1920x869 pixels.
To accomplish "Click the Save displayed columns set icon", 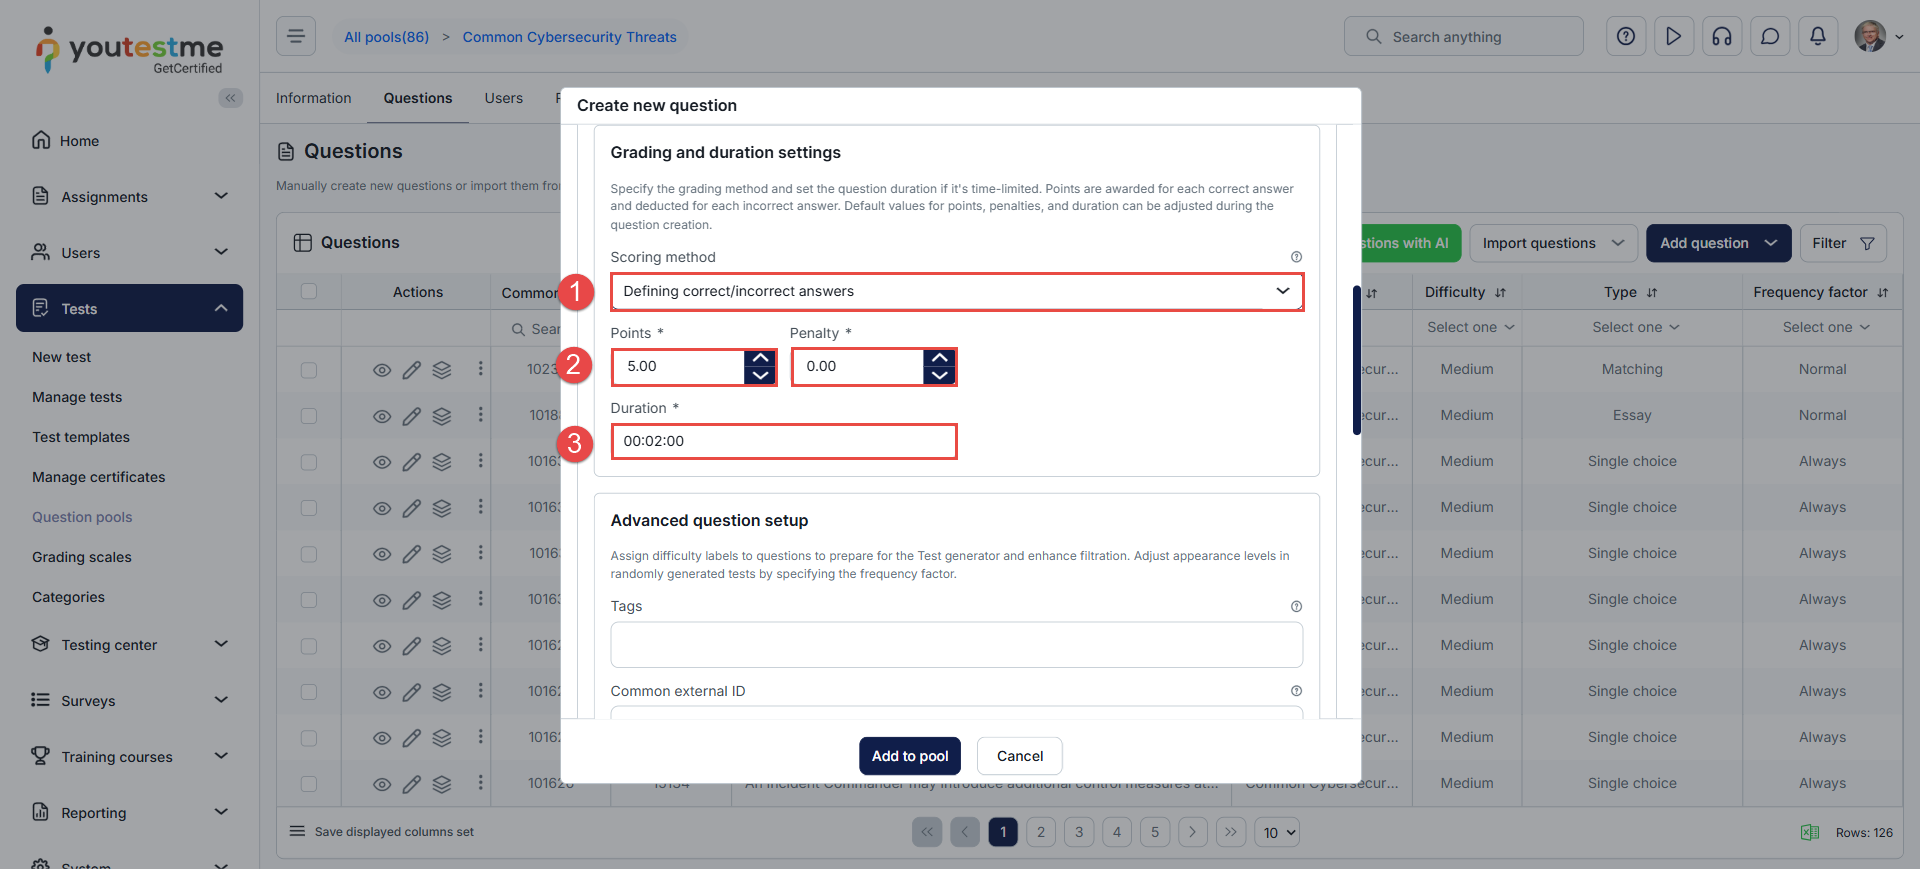I will (297, 831).
